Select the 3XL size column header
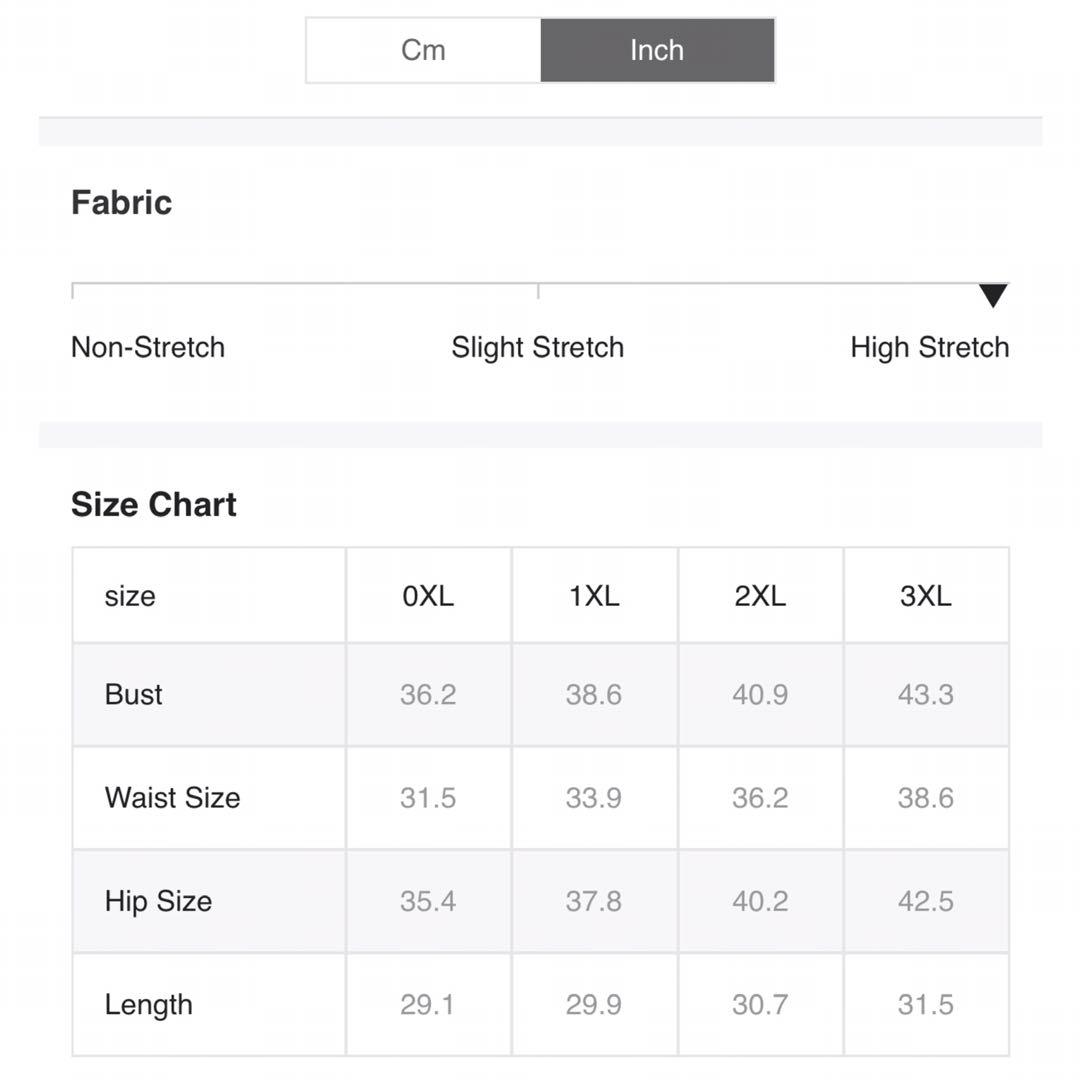The height and width of the screenshot is (1080, 1080). [x=926, y=596]
